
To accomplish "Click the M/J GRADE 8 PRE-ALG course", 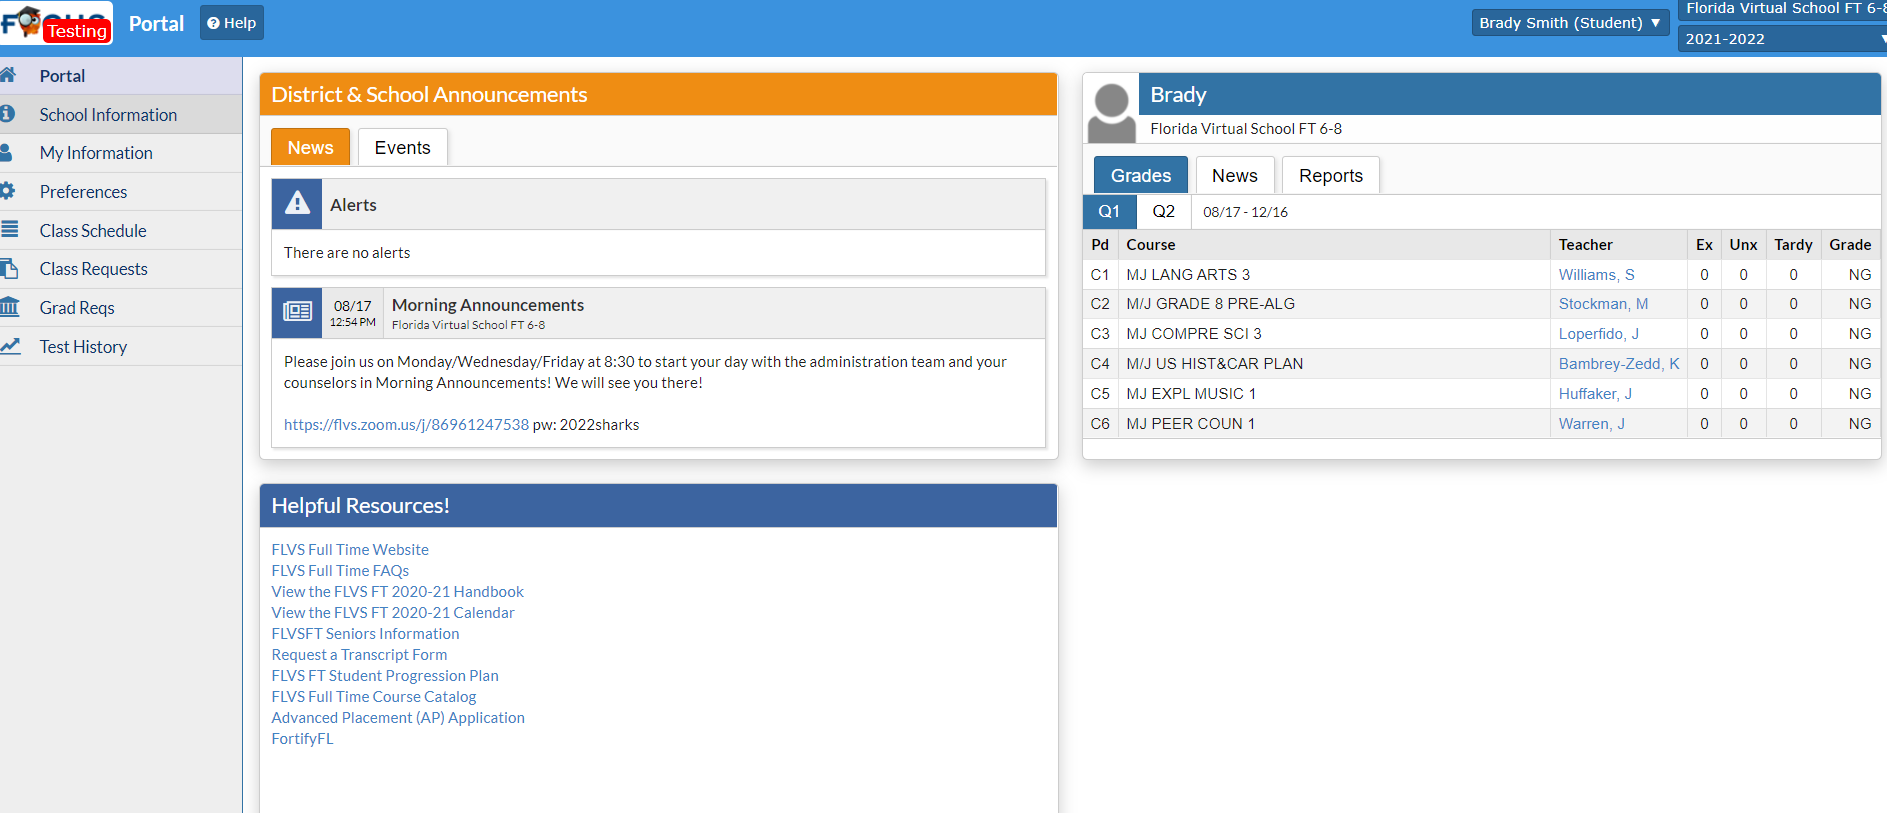I will click(x=1210, y=304).
